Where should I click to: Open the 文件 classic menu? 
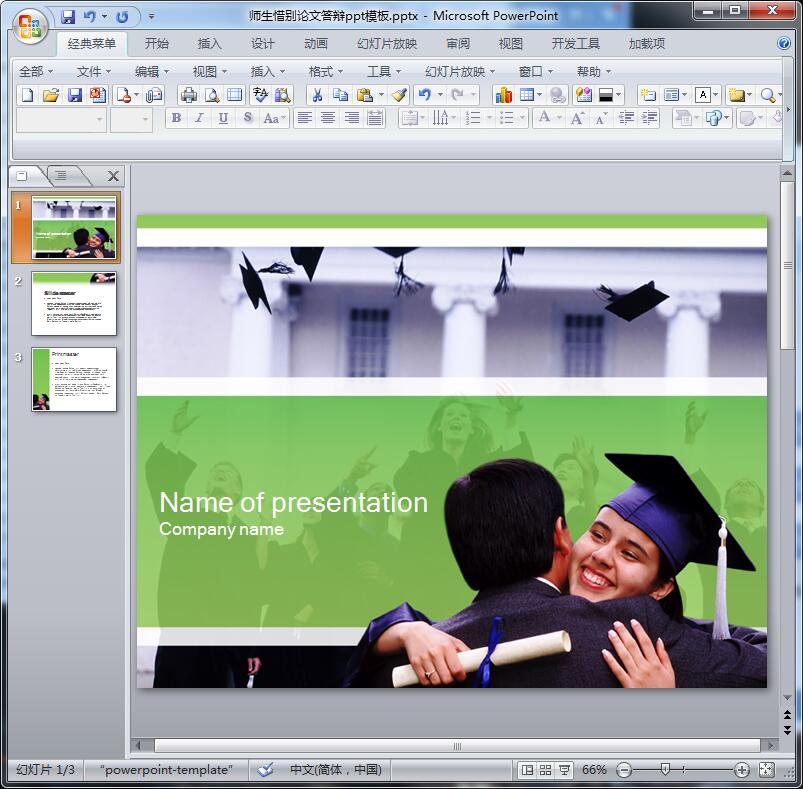click(x=94, y=72)
